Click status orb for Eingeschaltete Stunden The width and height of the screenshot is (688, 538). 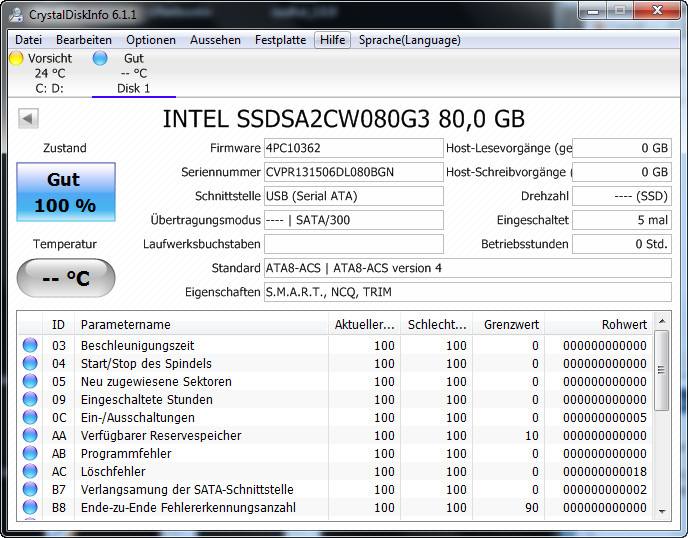30,399
